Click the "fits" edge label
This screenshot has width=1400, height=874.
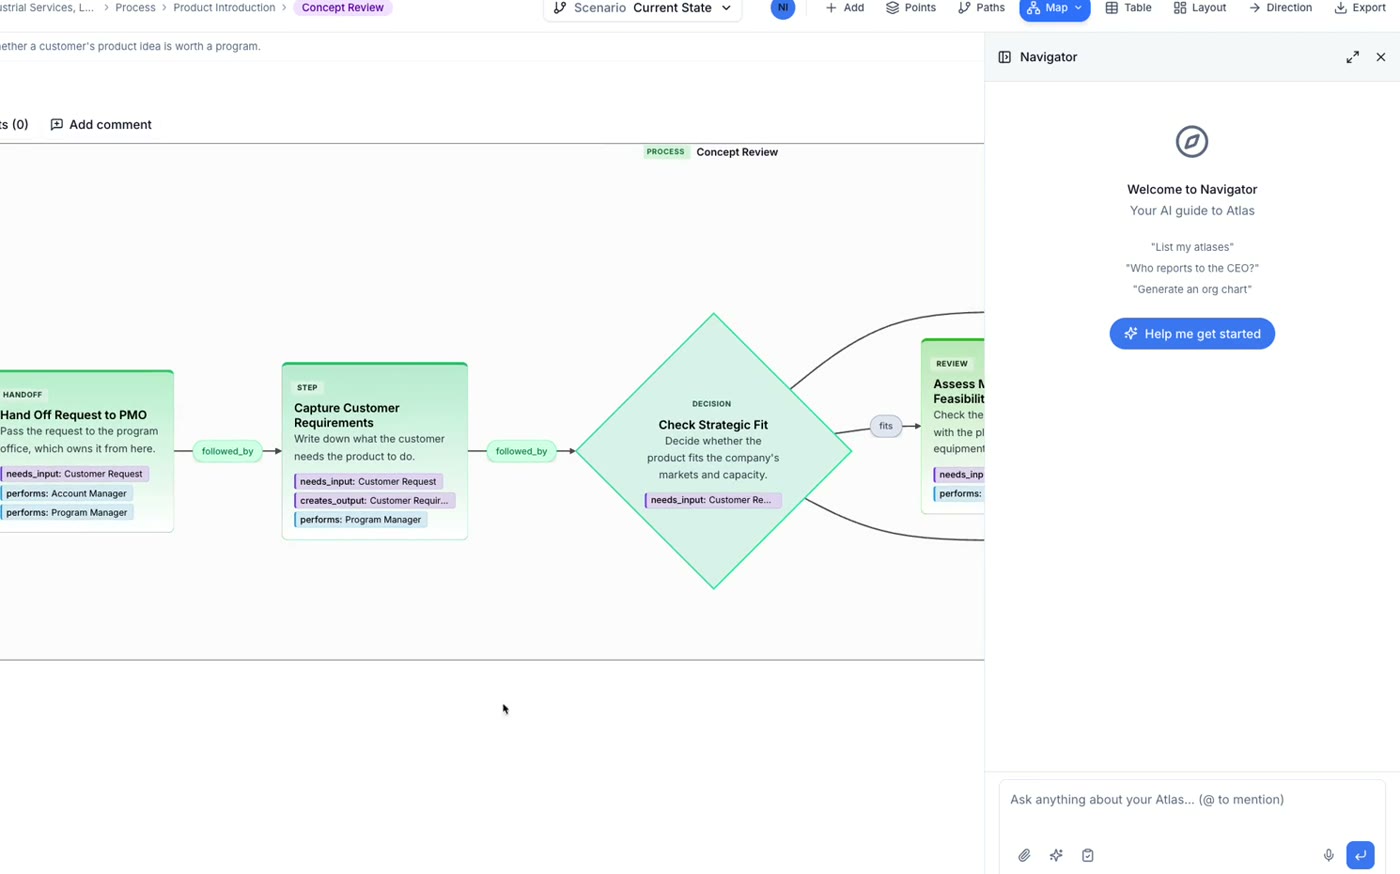pyautogui.click(x=886, y=426)
